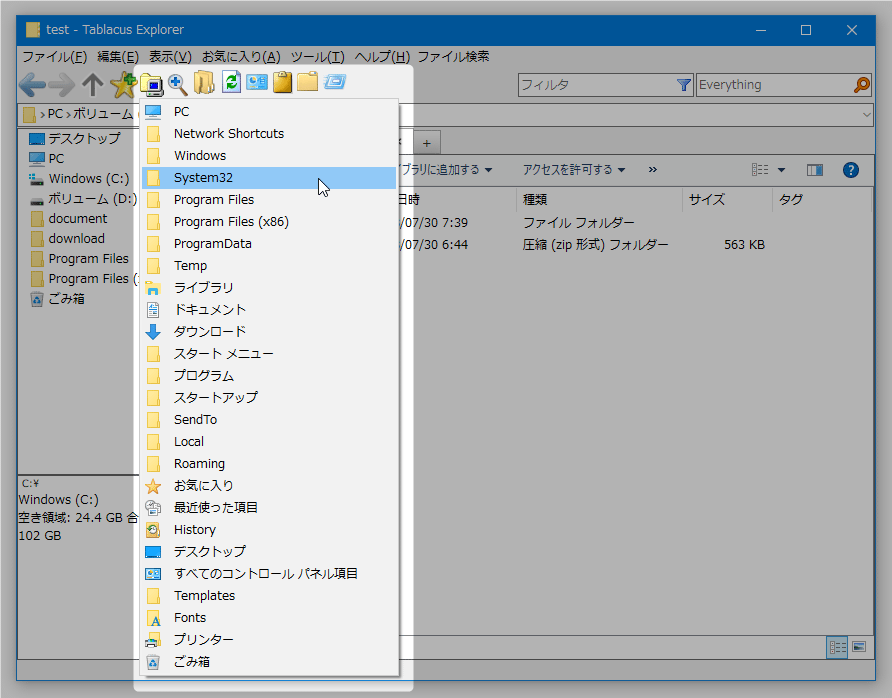Image resolution: width=892 pixels, height=698 pixels.
Task: Open Temp from the popup menu
Action: (269, 266)
